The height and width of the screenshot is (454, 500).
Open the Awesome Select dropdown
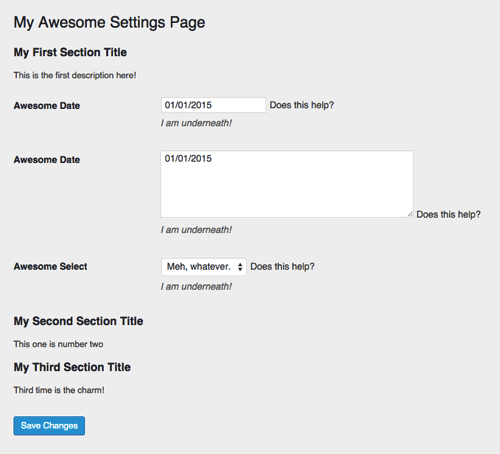click(x=204, y=267)
